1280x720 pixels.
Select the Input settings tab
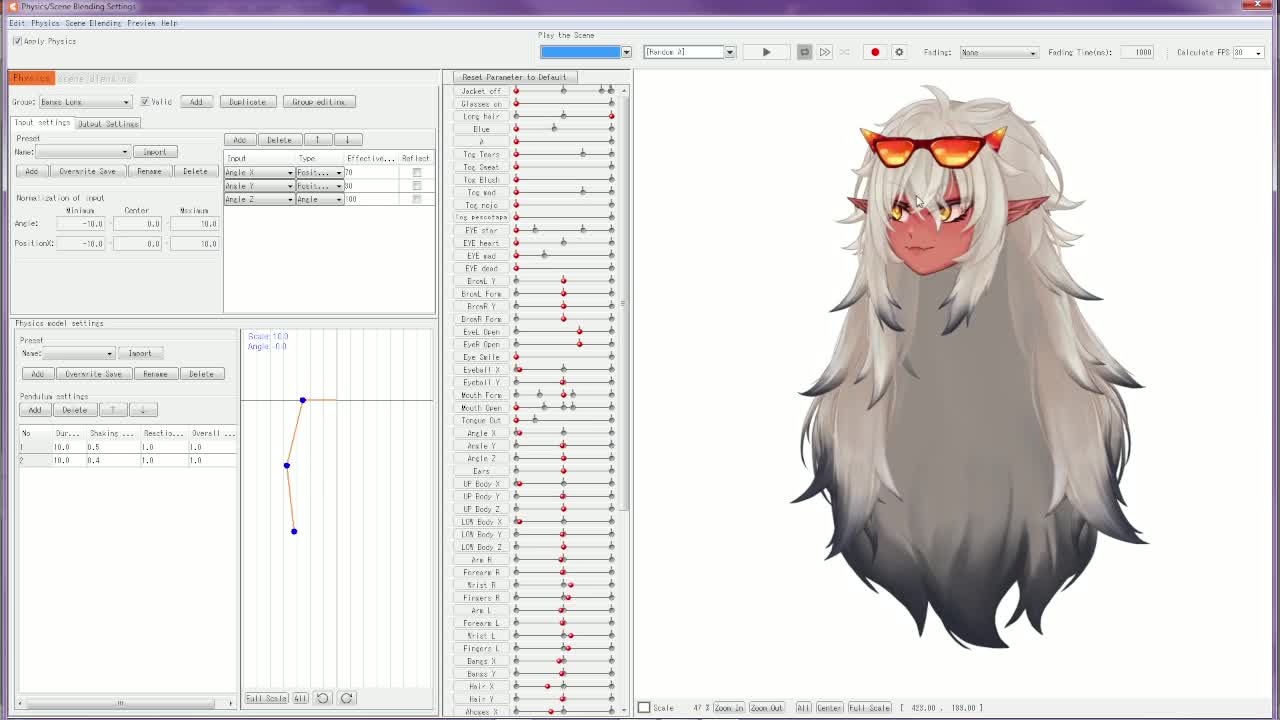42,123
